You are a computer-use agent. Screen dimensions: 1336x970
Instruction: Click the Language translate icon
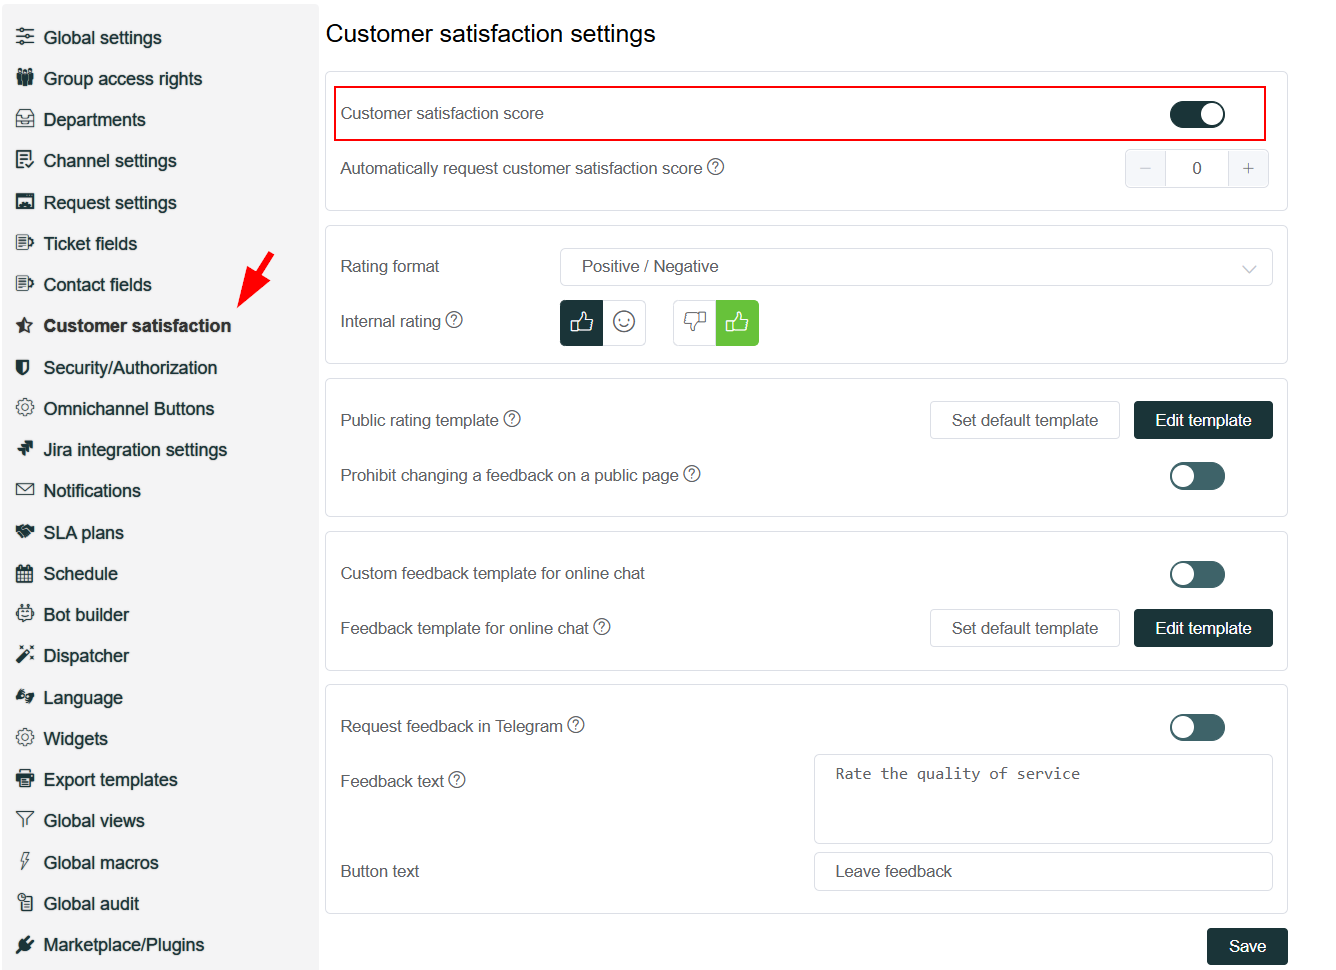coord(25,697)
